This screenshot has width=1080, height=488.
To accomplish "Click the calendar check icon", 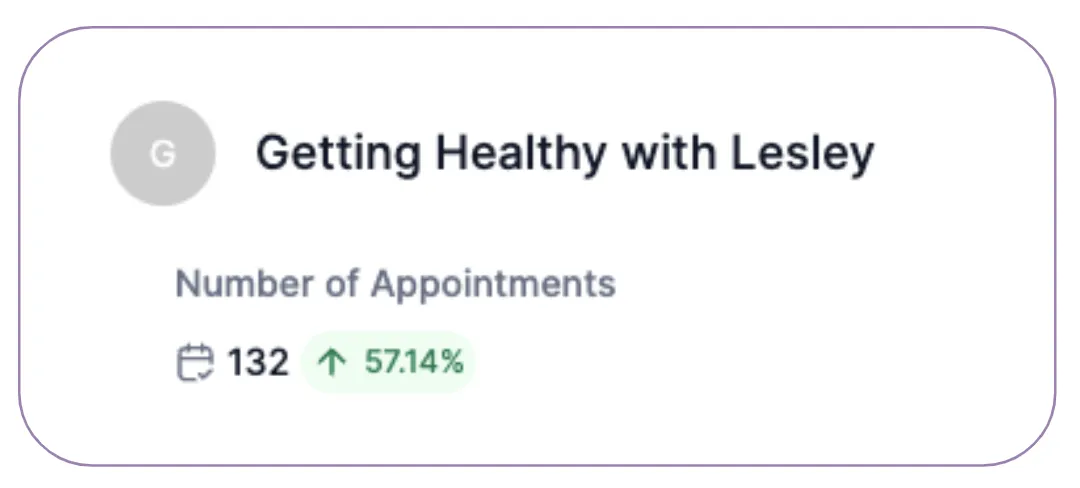I will pyautogui.click(x=196, y=362).
